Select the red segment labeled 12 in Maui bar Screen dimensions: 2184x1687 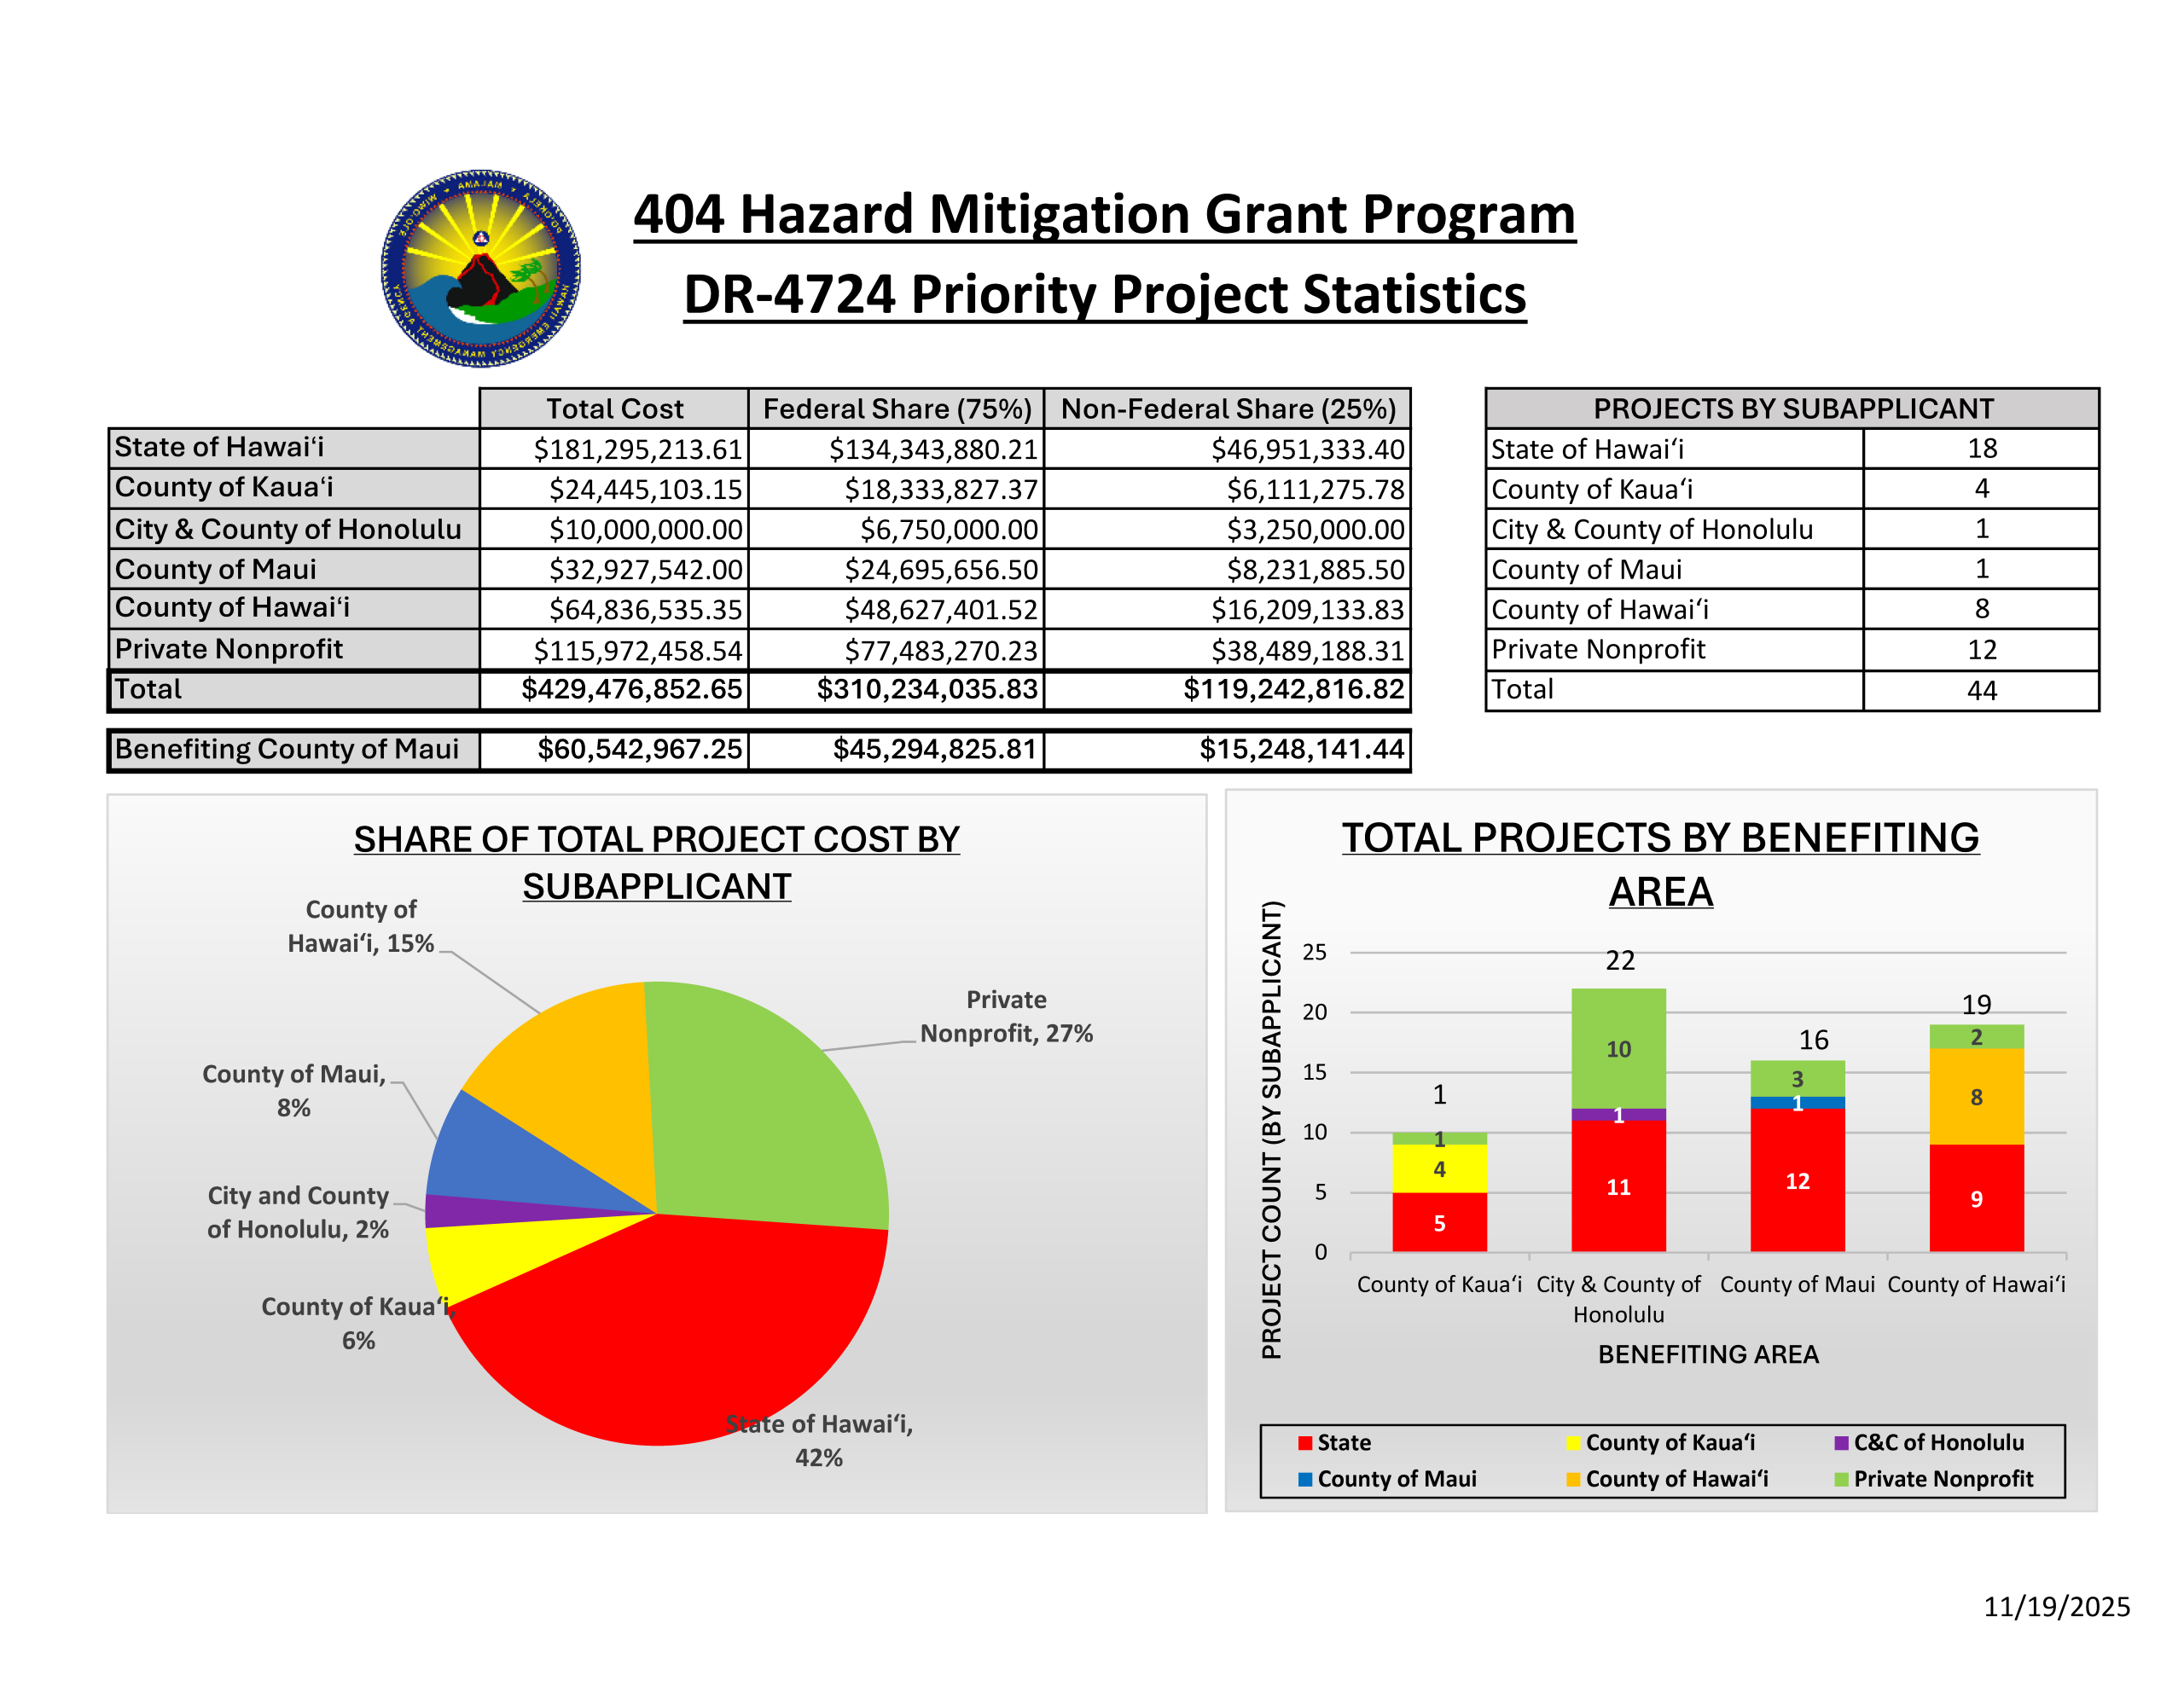tap(1797, 1180)
